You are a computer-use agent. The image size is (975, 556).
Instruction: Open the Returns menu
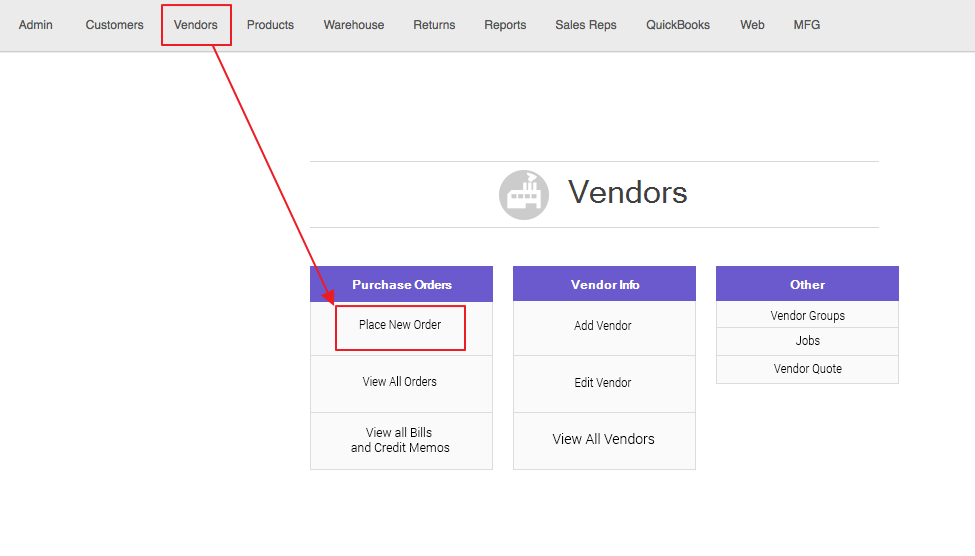coord(434,25)
